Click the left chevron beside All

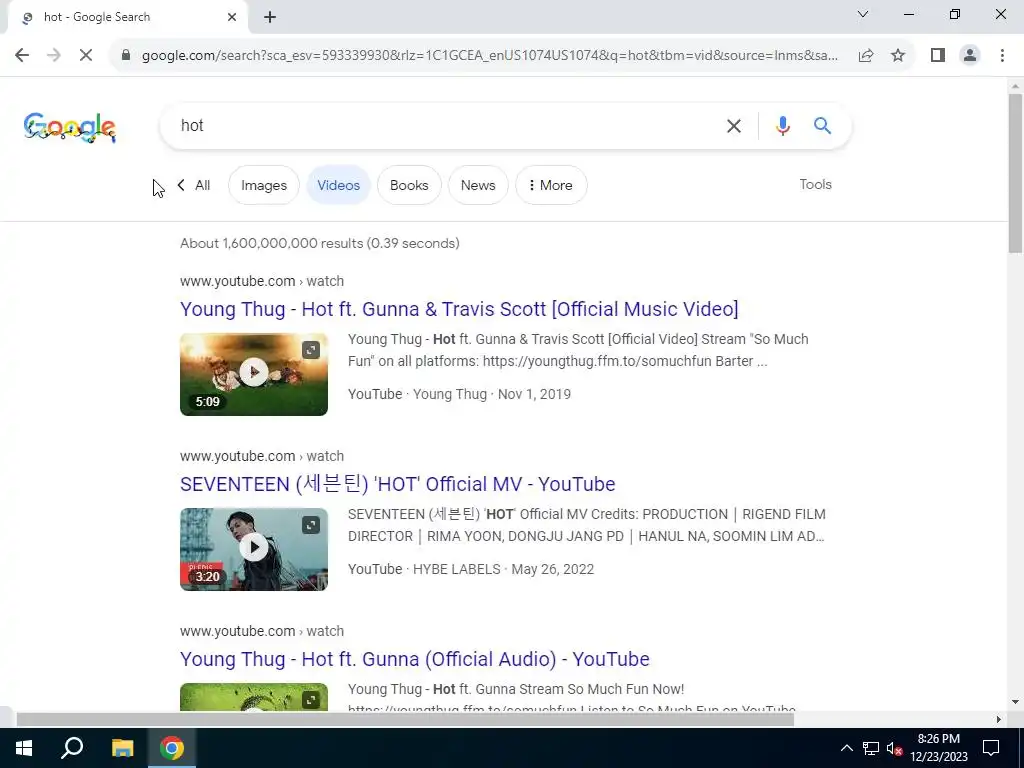coord(181,185)
